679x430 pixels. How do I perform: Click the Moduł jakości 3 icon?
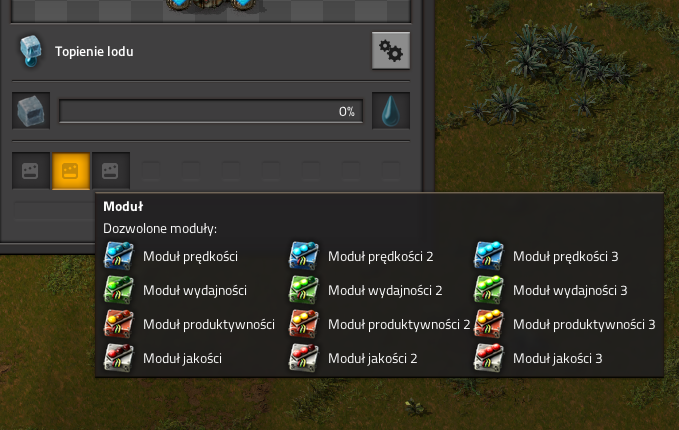488,358
